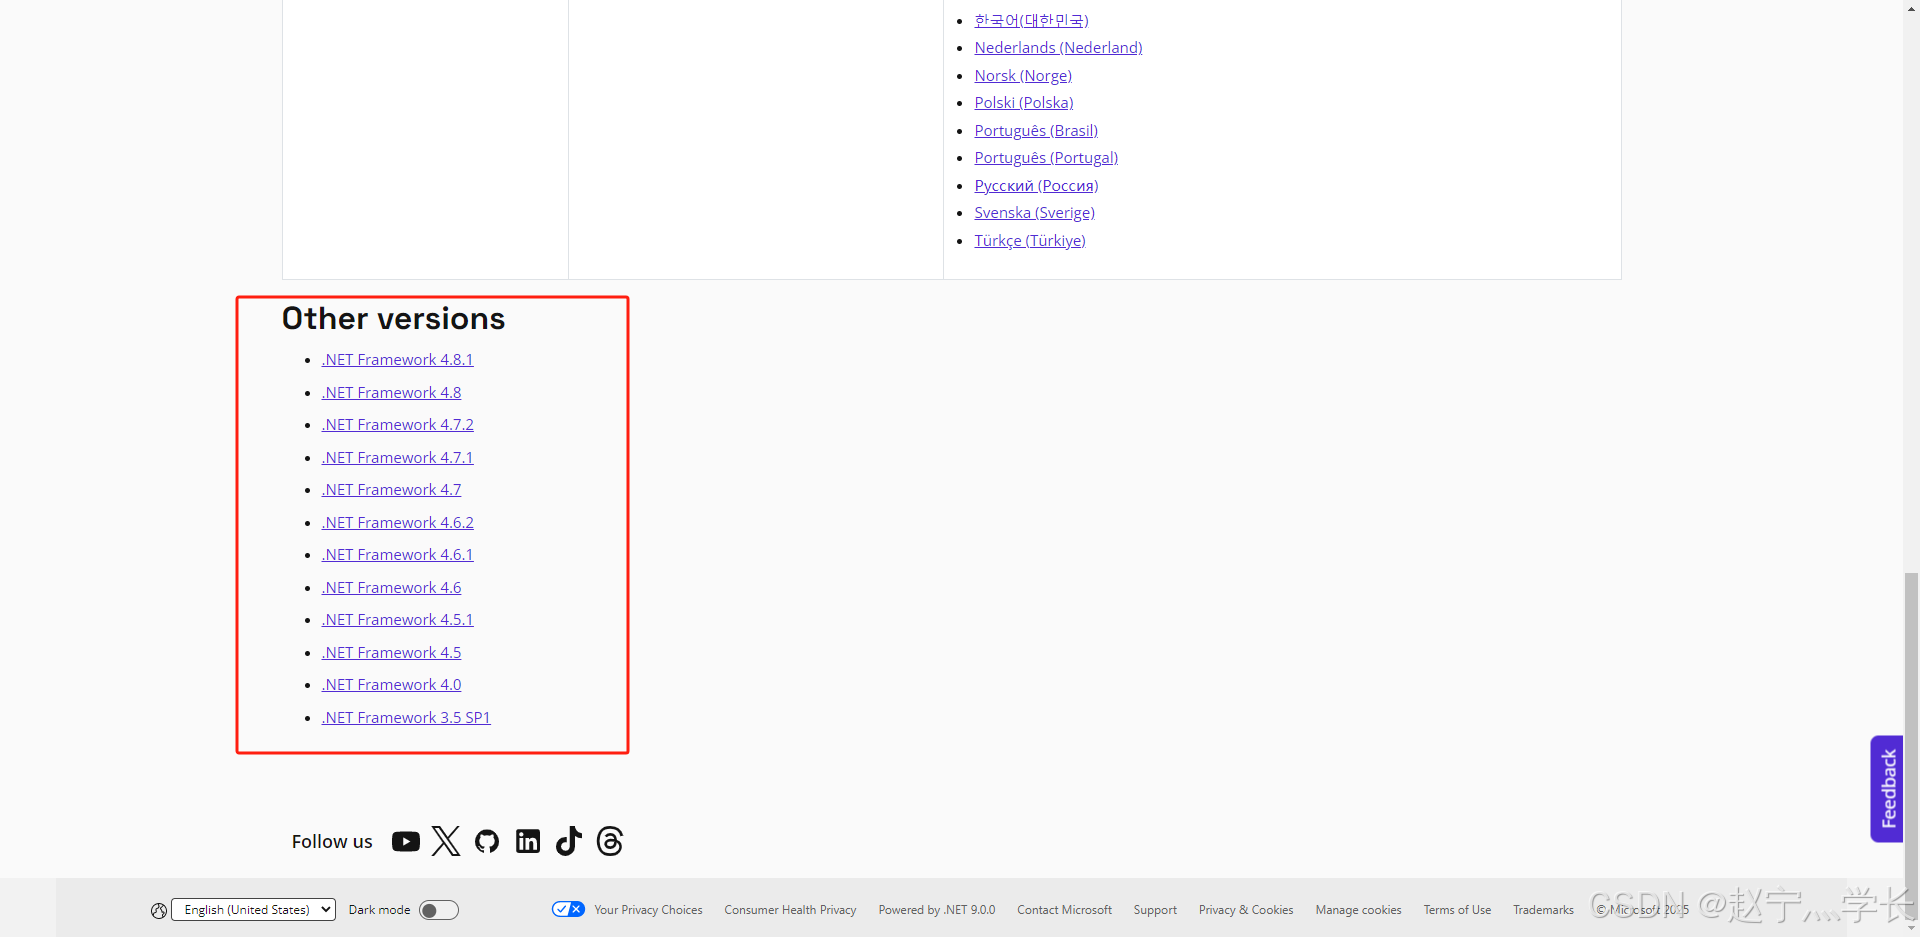Open .NET Framework 3.5 SP1 link
This screenshot has height=937, width=1920.
tap(406, 718)
